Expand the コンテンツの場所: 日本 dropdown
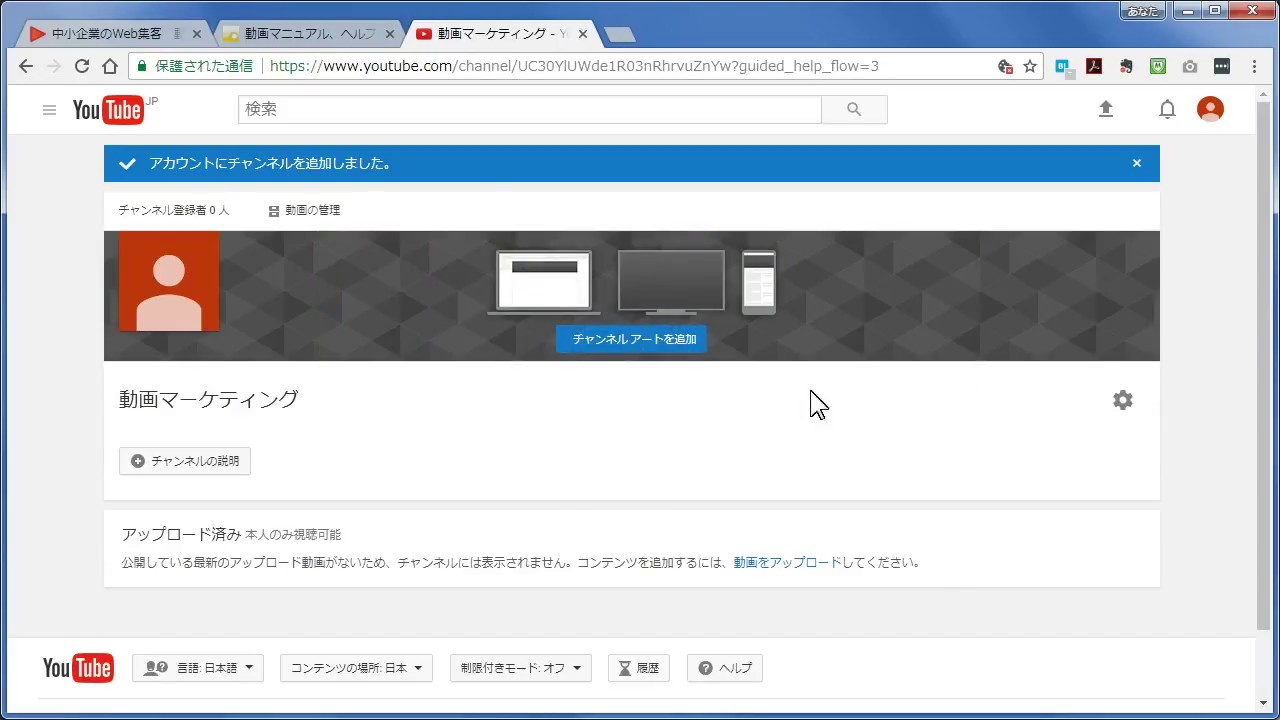This screenshot has width=1280, height=720. (356, 668)
